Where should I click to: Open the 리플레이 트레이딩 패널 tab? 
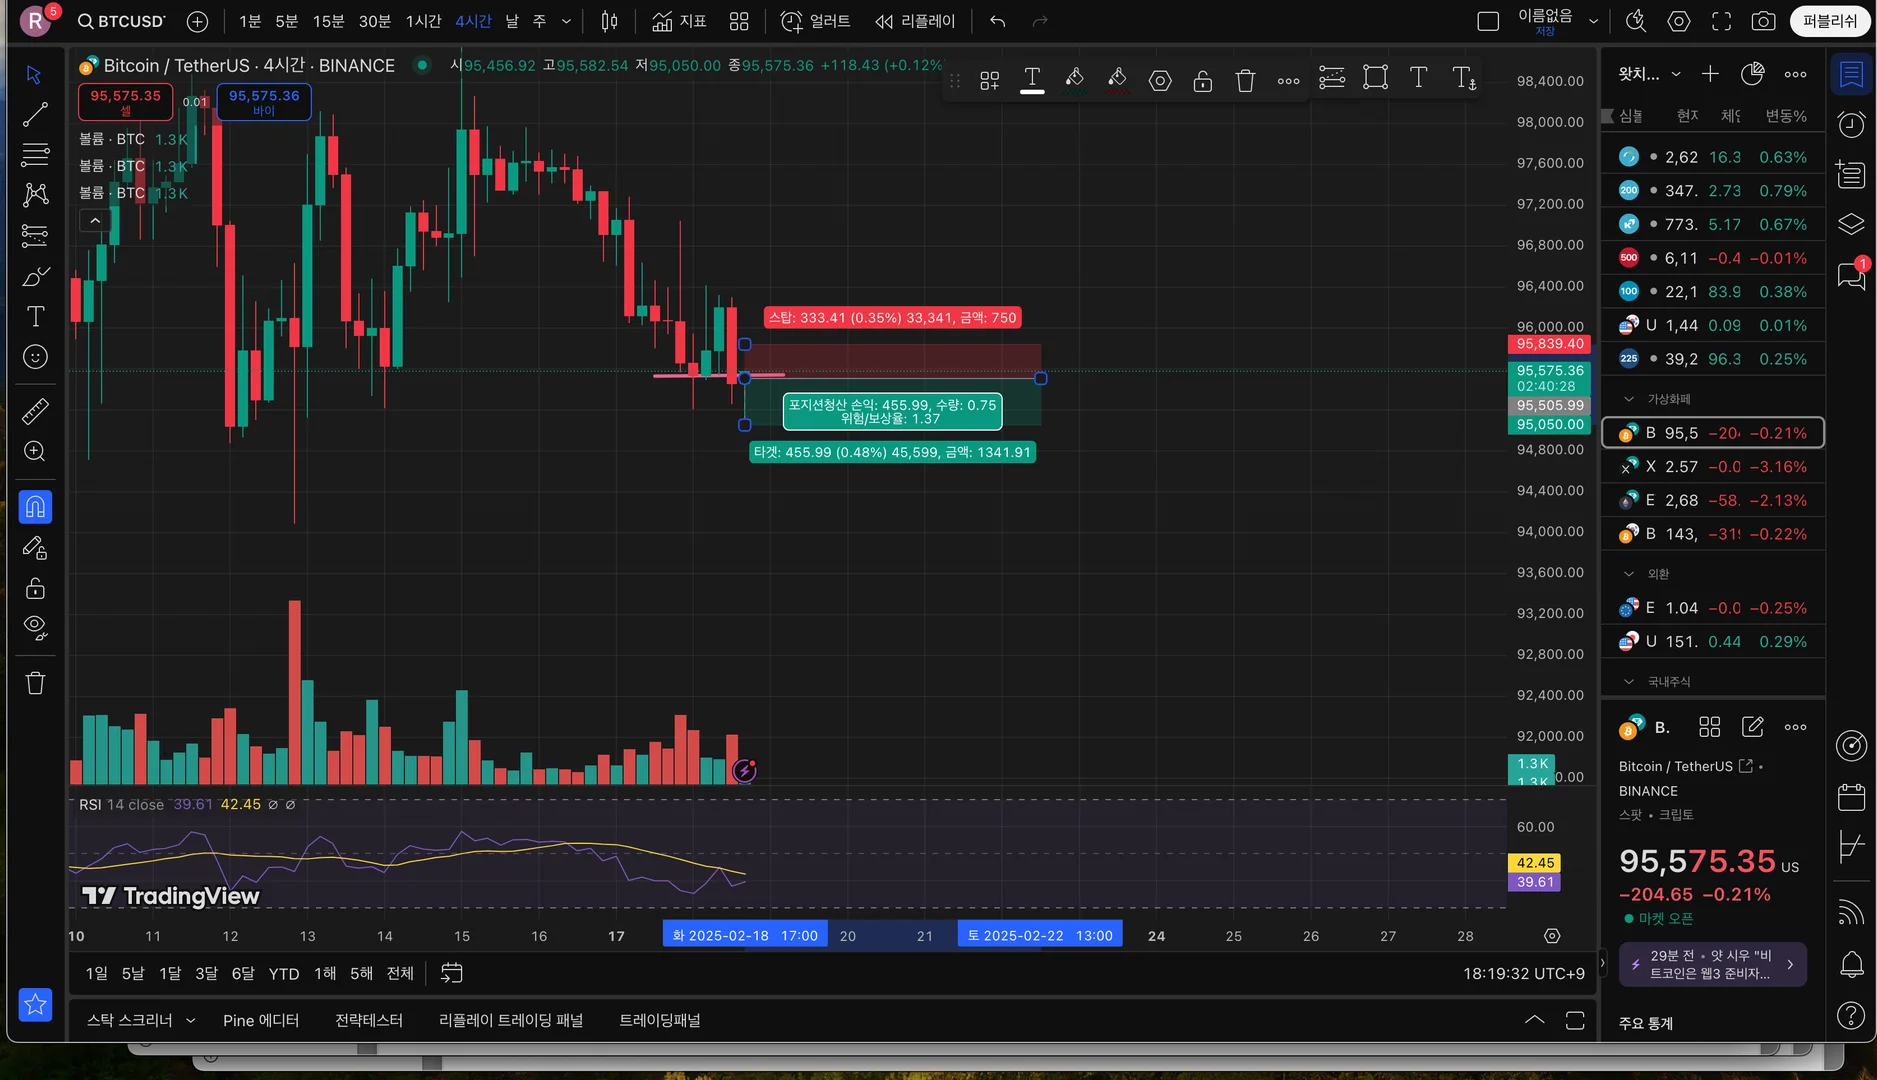(511, 1020)
